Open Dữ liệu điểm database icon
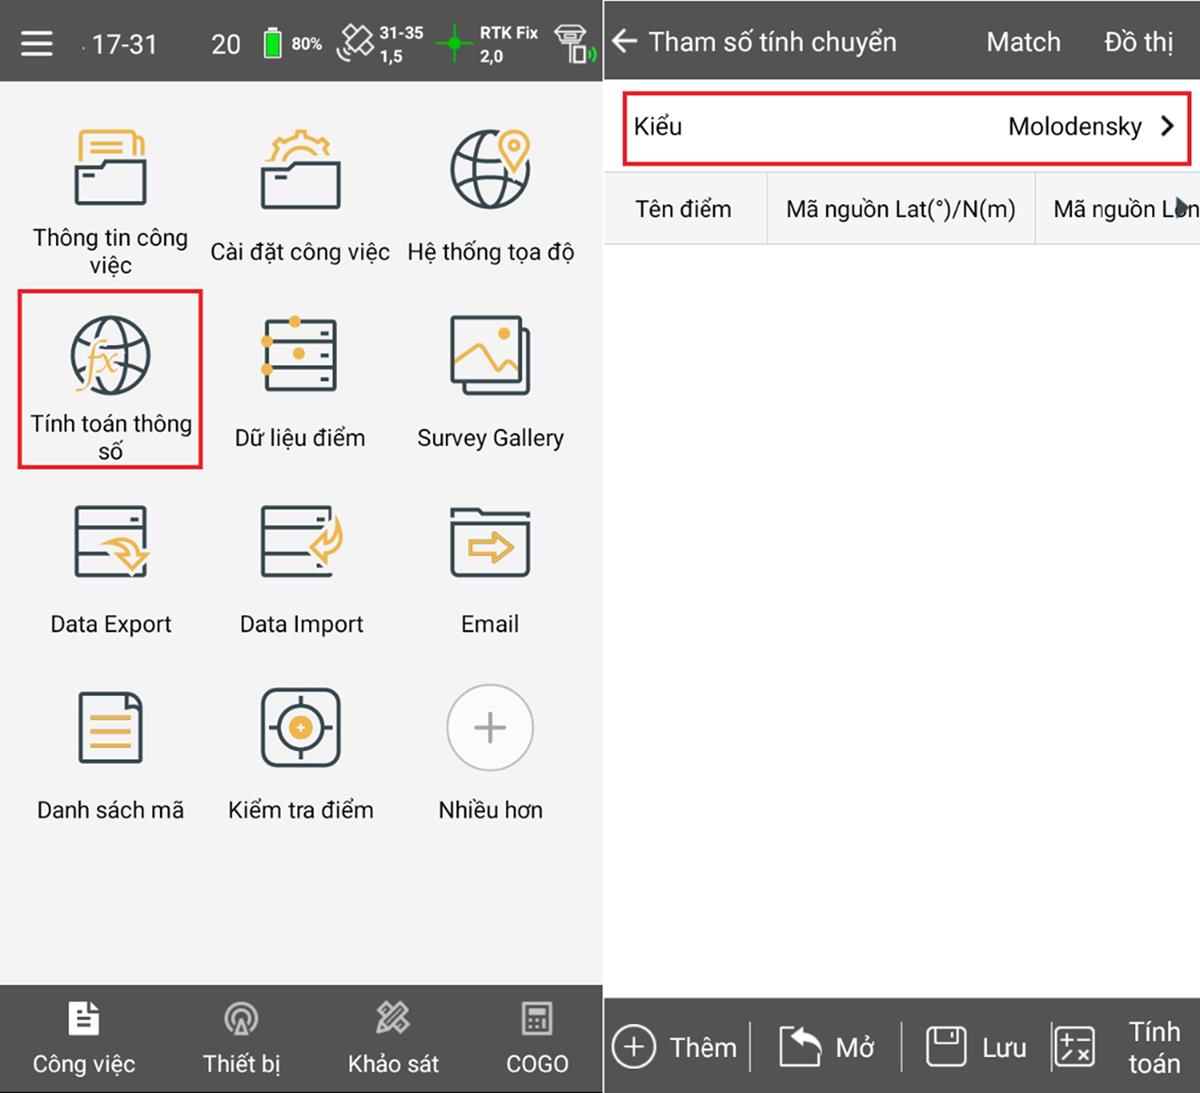The image size is (1200, 1093). [x=300, y=356]
